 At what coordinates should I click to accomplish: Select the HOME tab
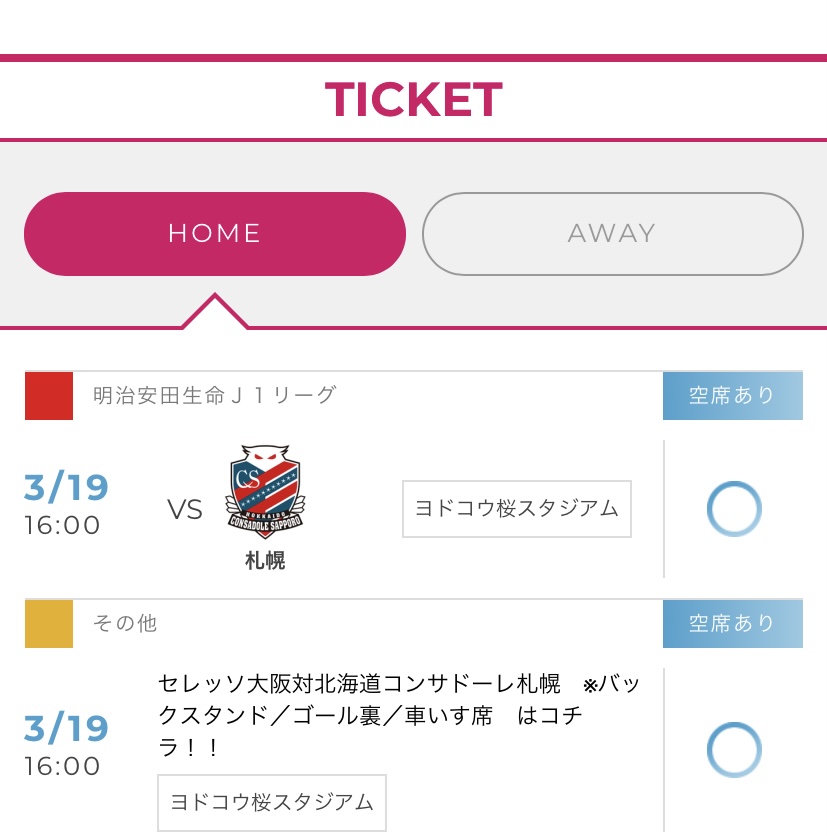click(x=214, y=234)
